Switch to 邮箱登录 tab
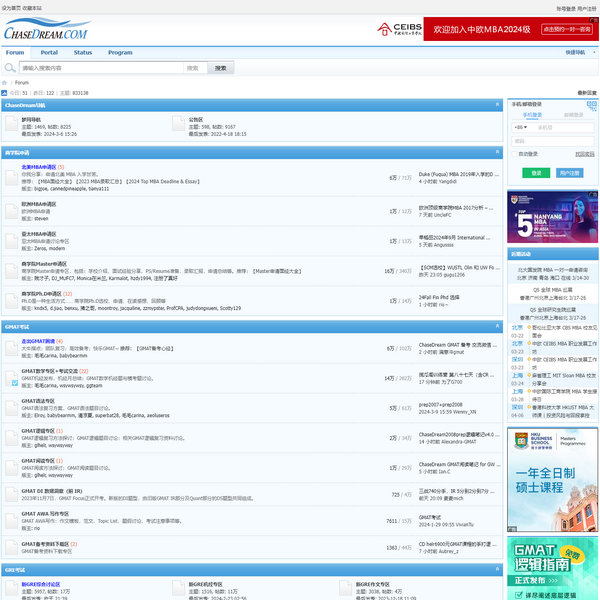 click(x=573, y=114)
